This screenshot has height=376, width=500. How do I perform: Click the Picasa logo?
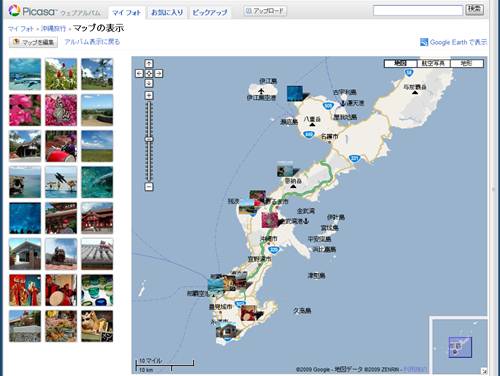point(32,11)
